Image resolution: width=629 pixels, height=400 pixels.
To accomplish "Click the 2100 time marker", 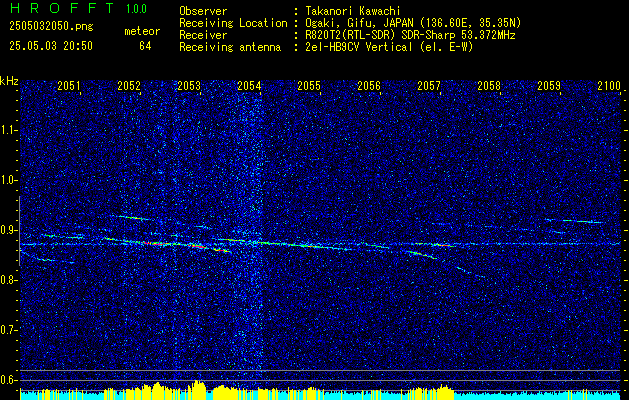I will coord(609,85).
